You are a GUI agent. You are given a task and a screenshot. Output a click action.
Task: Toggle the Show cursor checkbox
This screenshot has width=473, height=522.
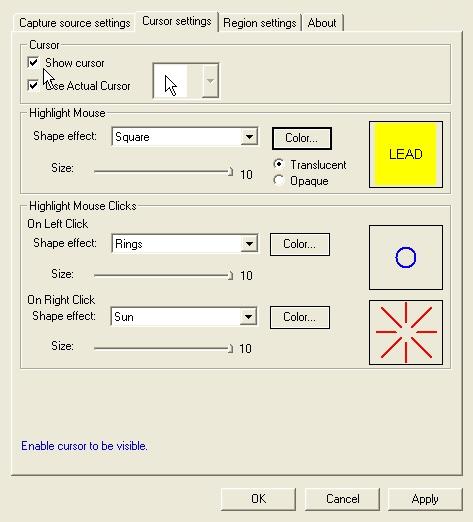(x=33, y=63)
